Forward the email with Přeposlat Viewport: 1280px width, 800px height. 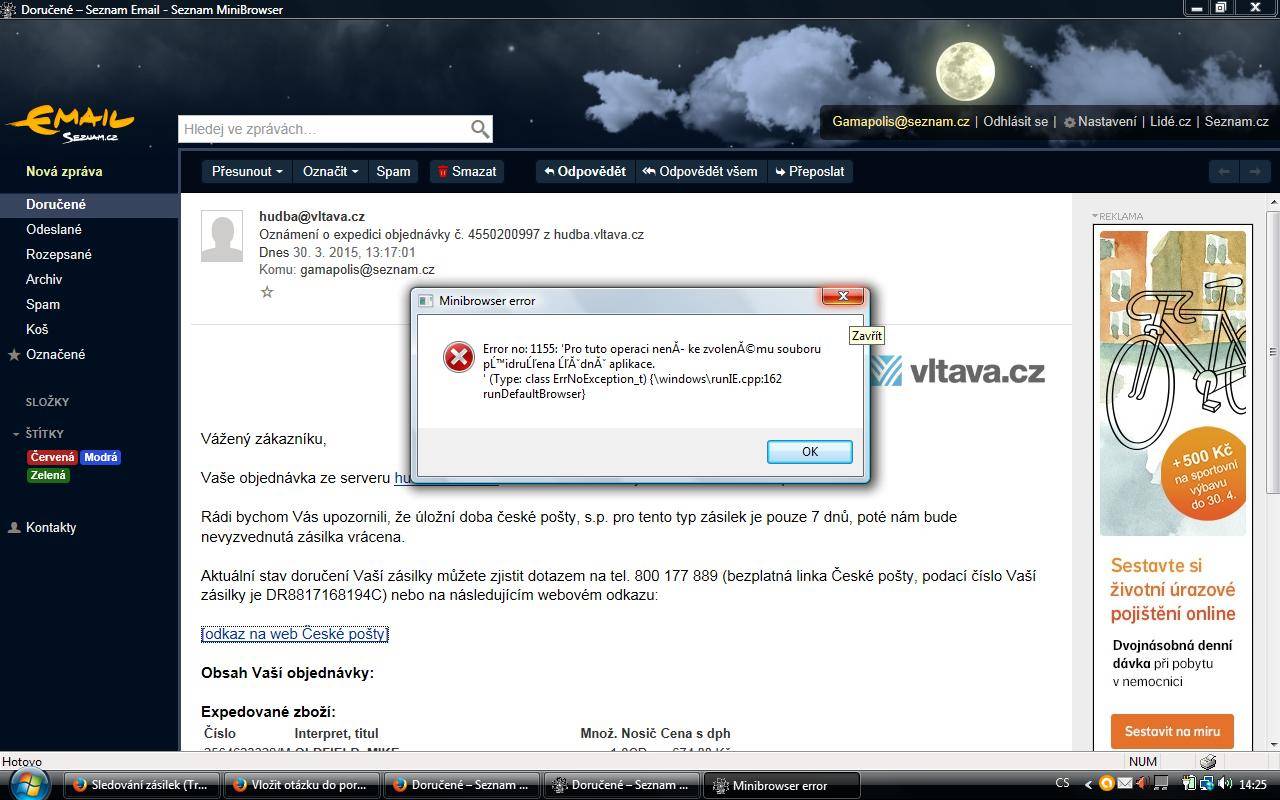[x=810, y=171]
